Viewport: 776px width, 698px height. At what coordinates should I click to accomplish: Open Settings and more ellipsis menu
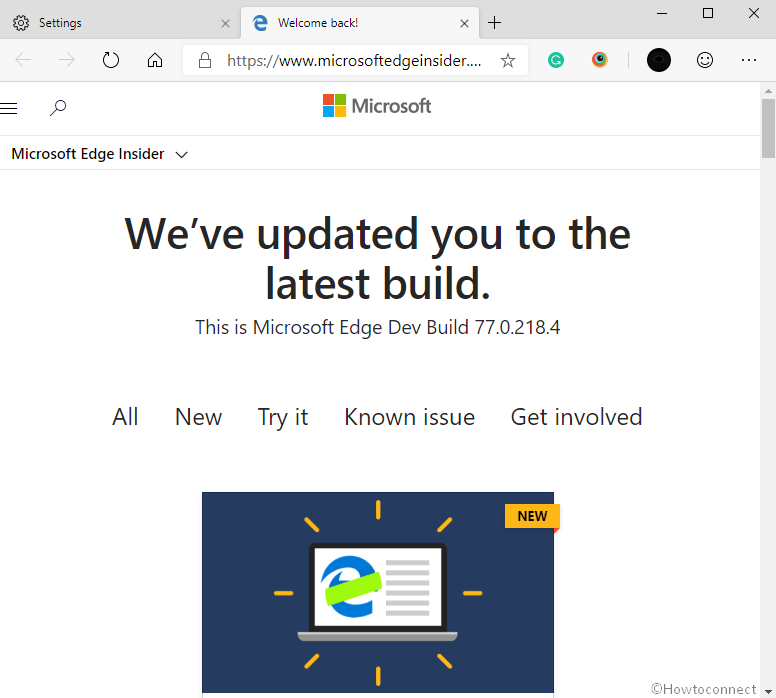(749, 60)
